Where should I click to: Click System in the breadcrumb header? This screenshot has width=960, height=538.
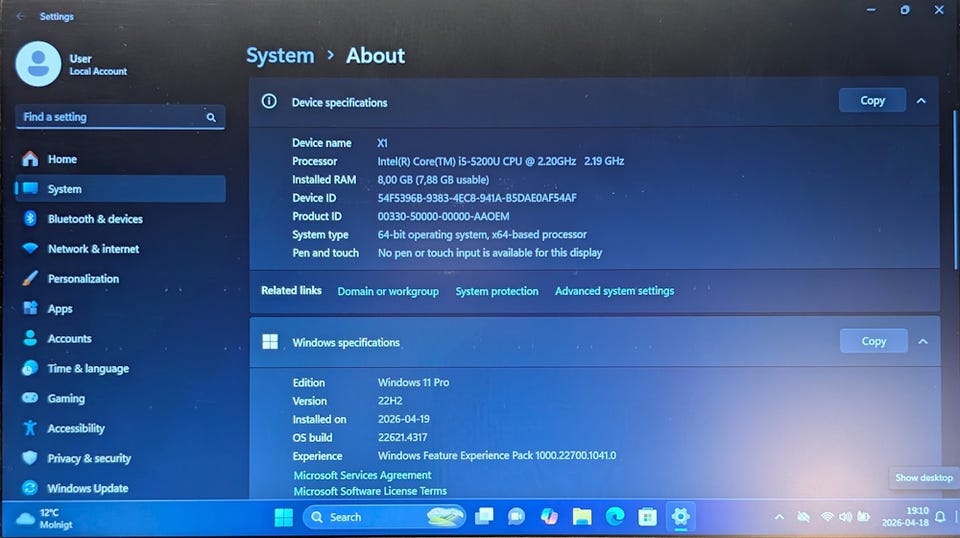click(x=280, y=56)
